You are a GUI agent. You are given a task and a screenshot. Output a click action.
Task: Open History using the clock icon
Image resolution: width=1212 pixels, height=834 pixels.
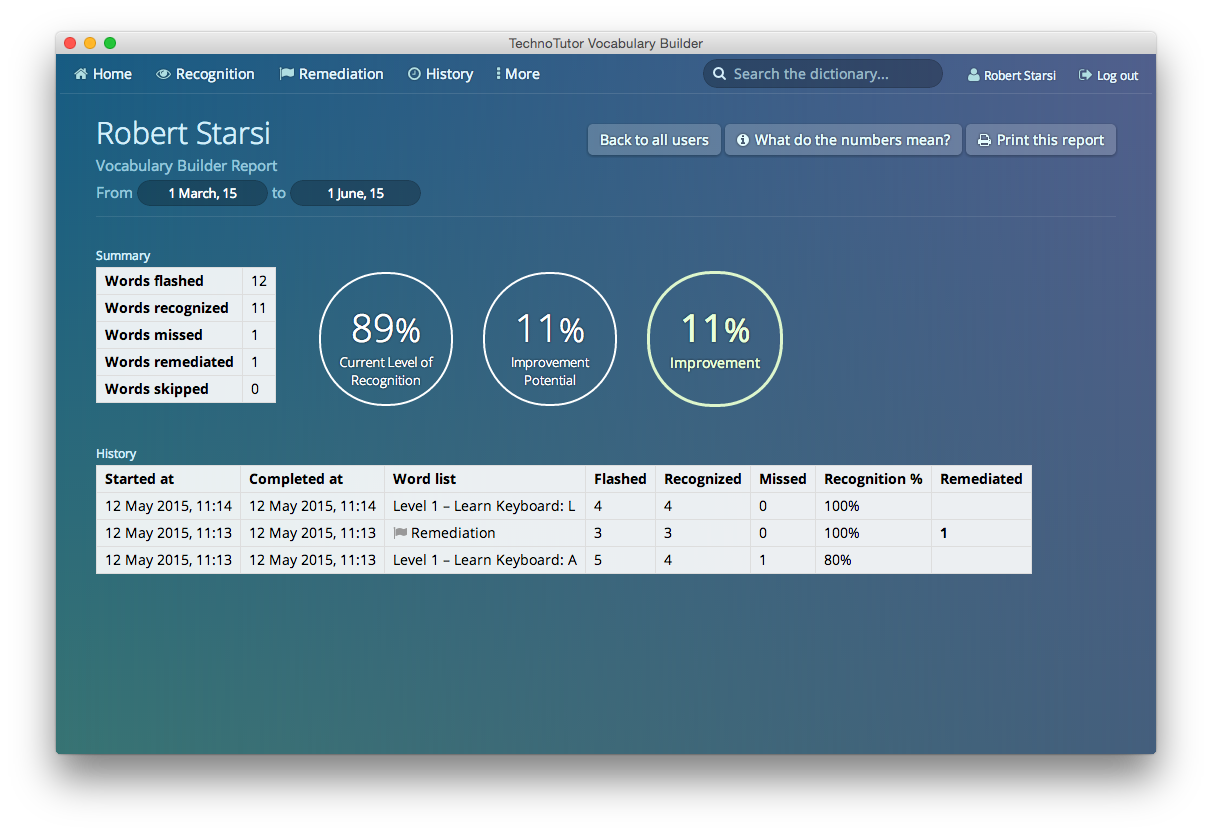413,73
